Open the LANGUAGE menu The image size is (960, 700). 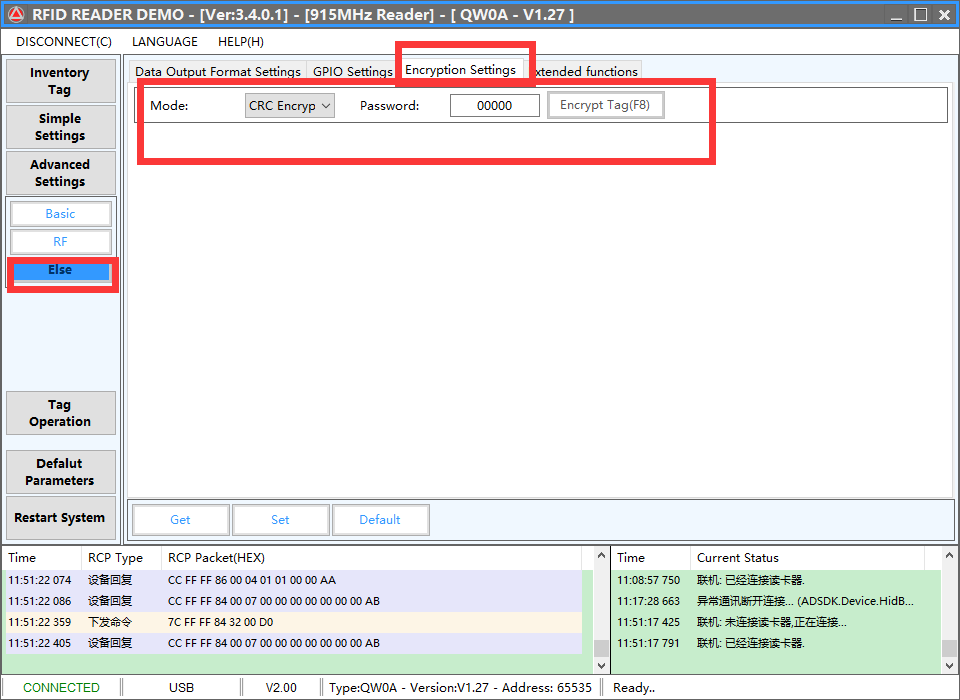pos(165,42)
